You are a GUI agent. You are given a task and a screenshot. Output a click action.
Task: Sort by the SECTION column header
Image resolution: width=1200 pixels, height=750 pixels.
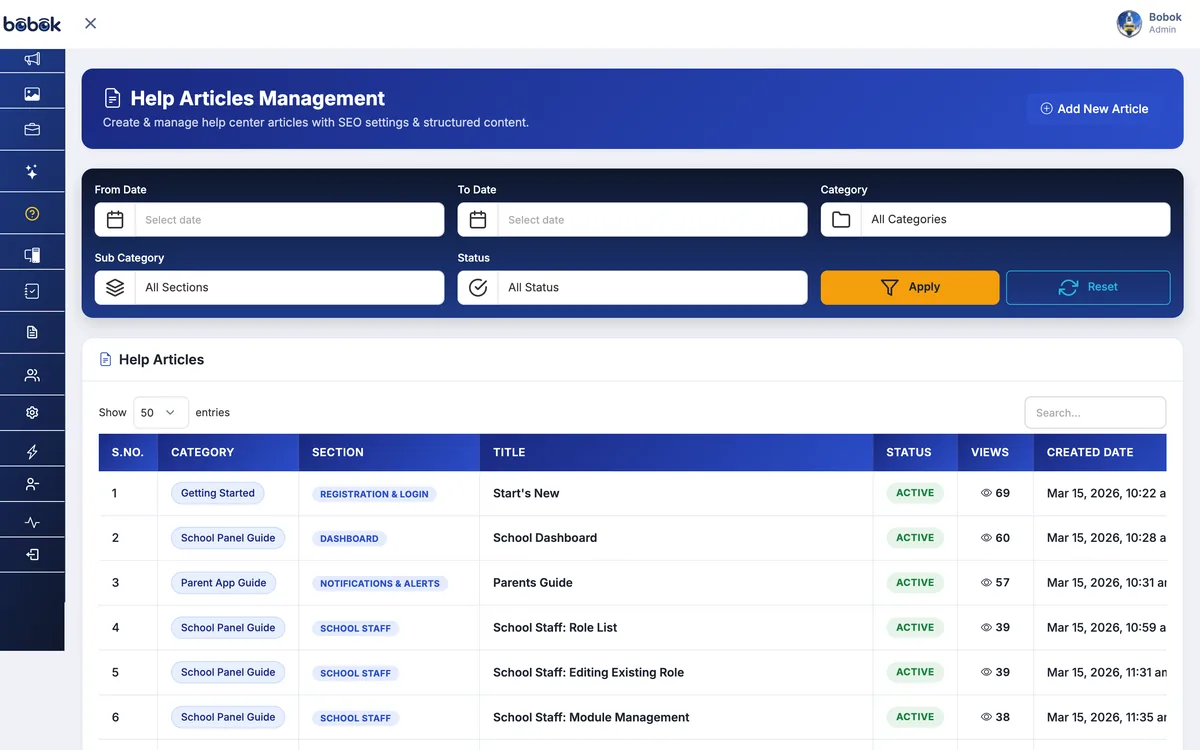pyautogui.click(x=389, y=452)
